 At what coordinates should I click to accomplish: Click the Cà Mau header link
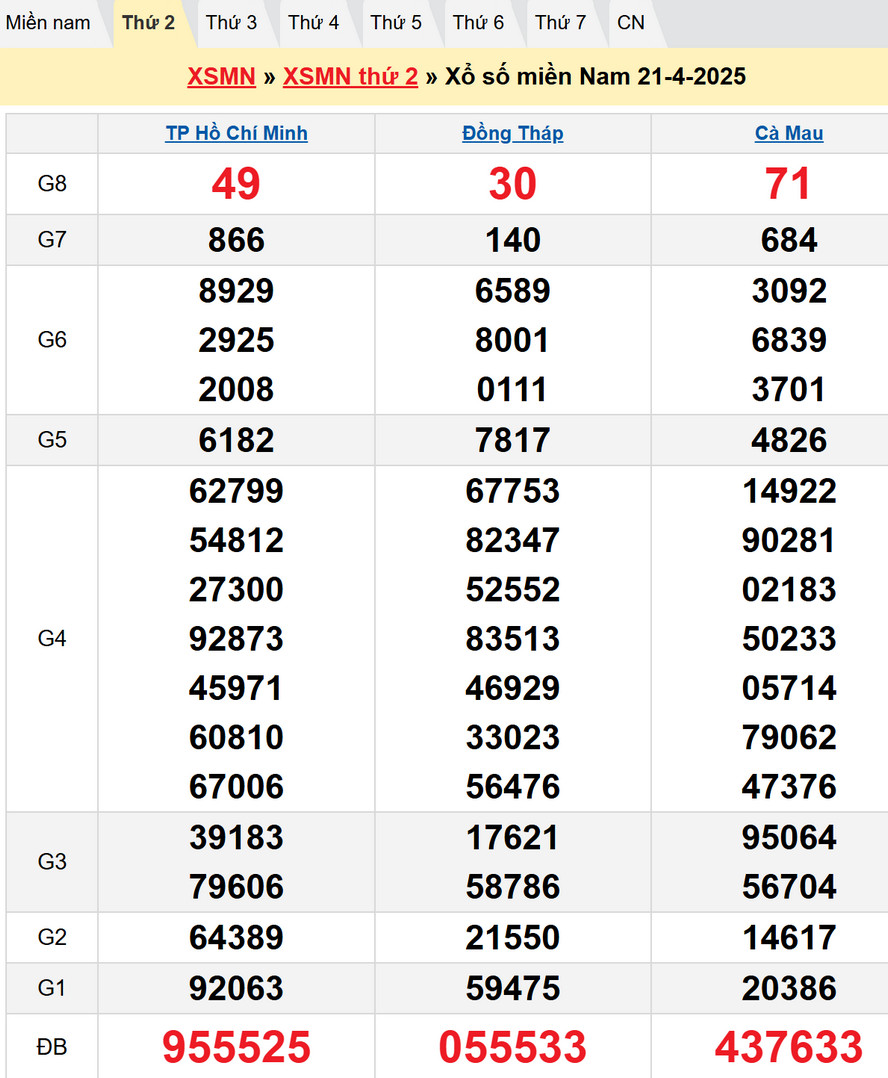point(789,134)
